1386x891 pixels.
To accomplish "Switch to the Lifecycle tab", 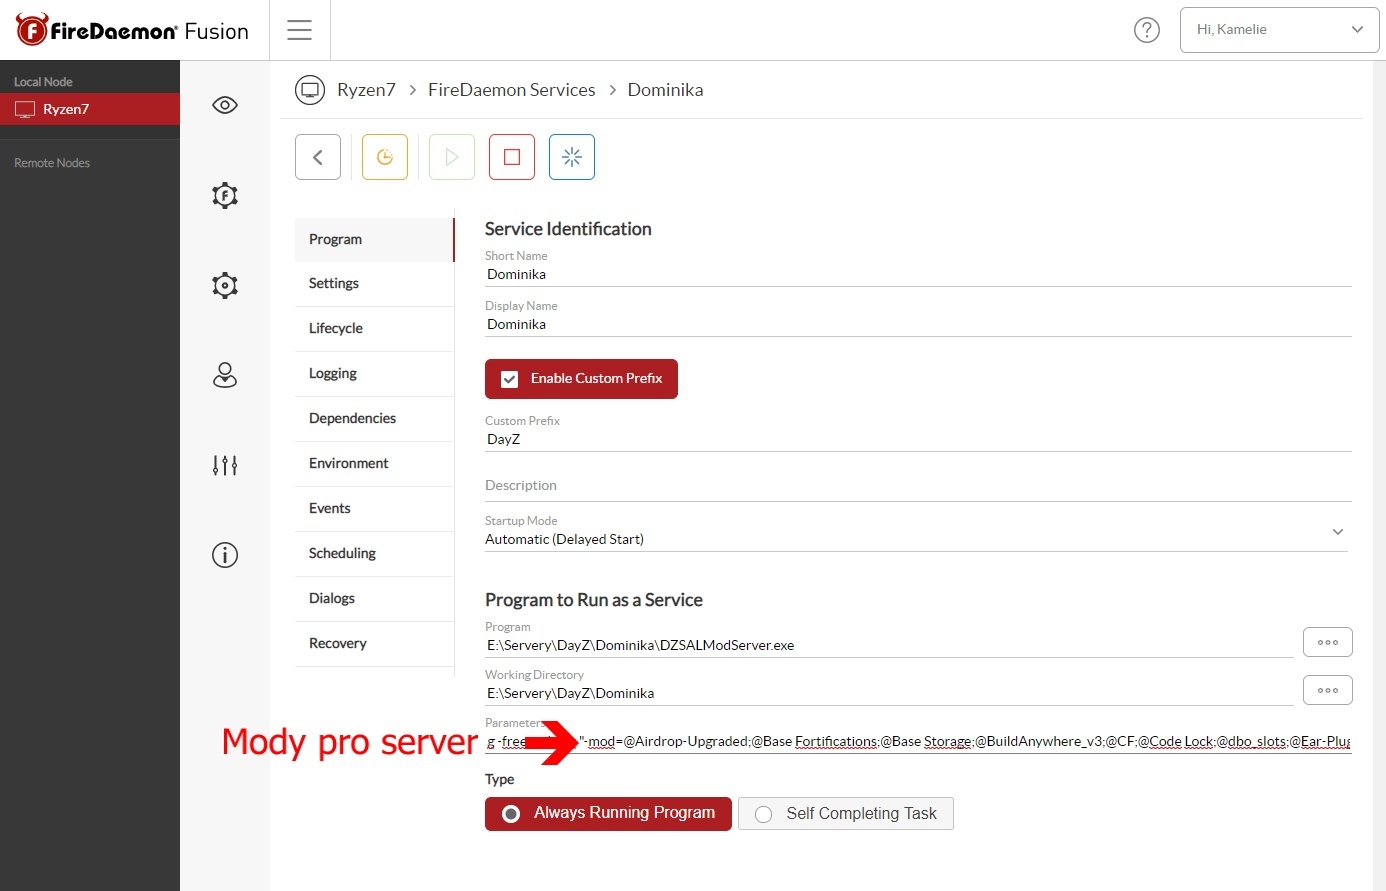I will point(336,328).
